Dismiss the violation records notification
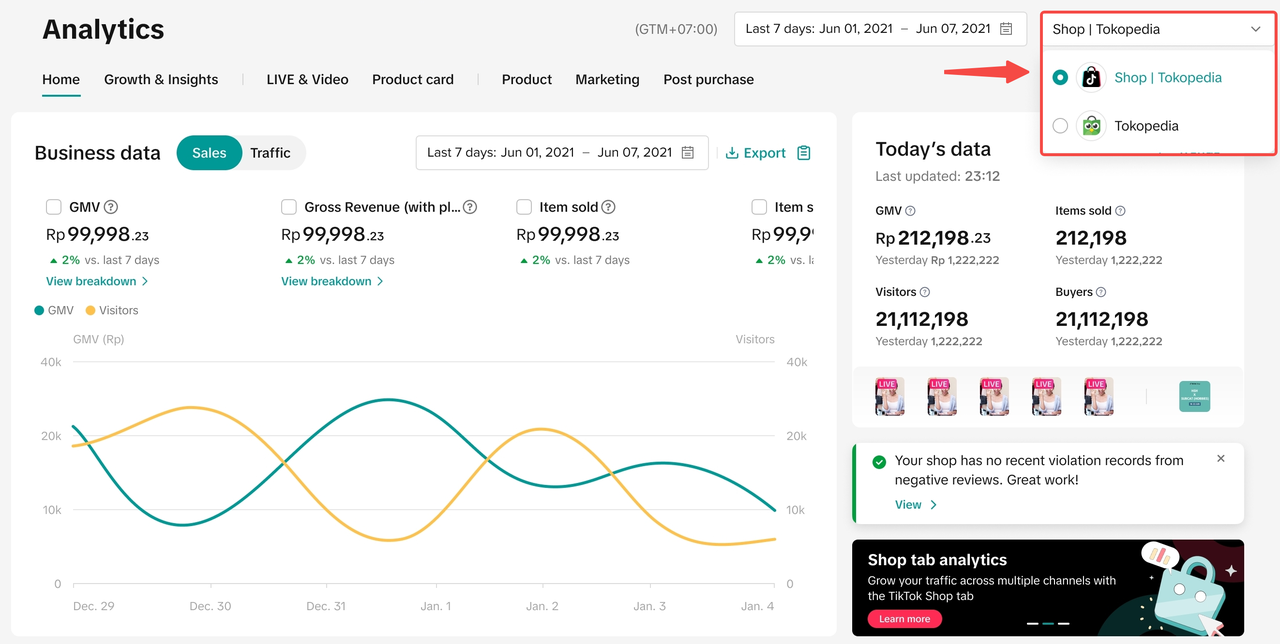The height and width of the screenshot is (644, 1280). point(1220,459)
